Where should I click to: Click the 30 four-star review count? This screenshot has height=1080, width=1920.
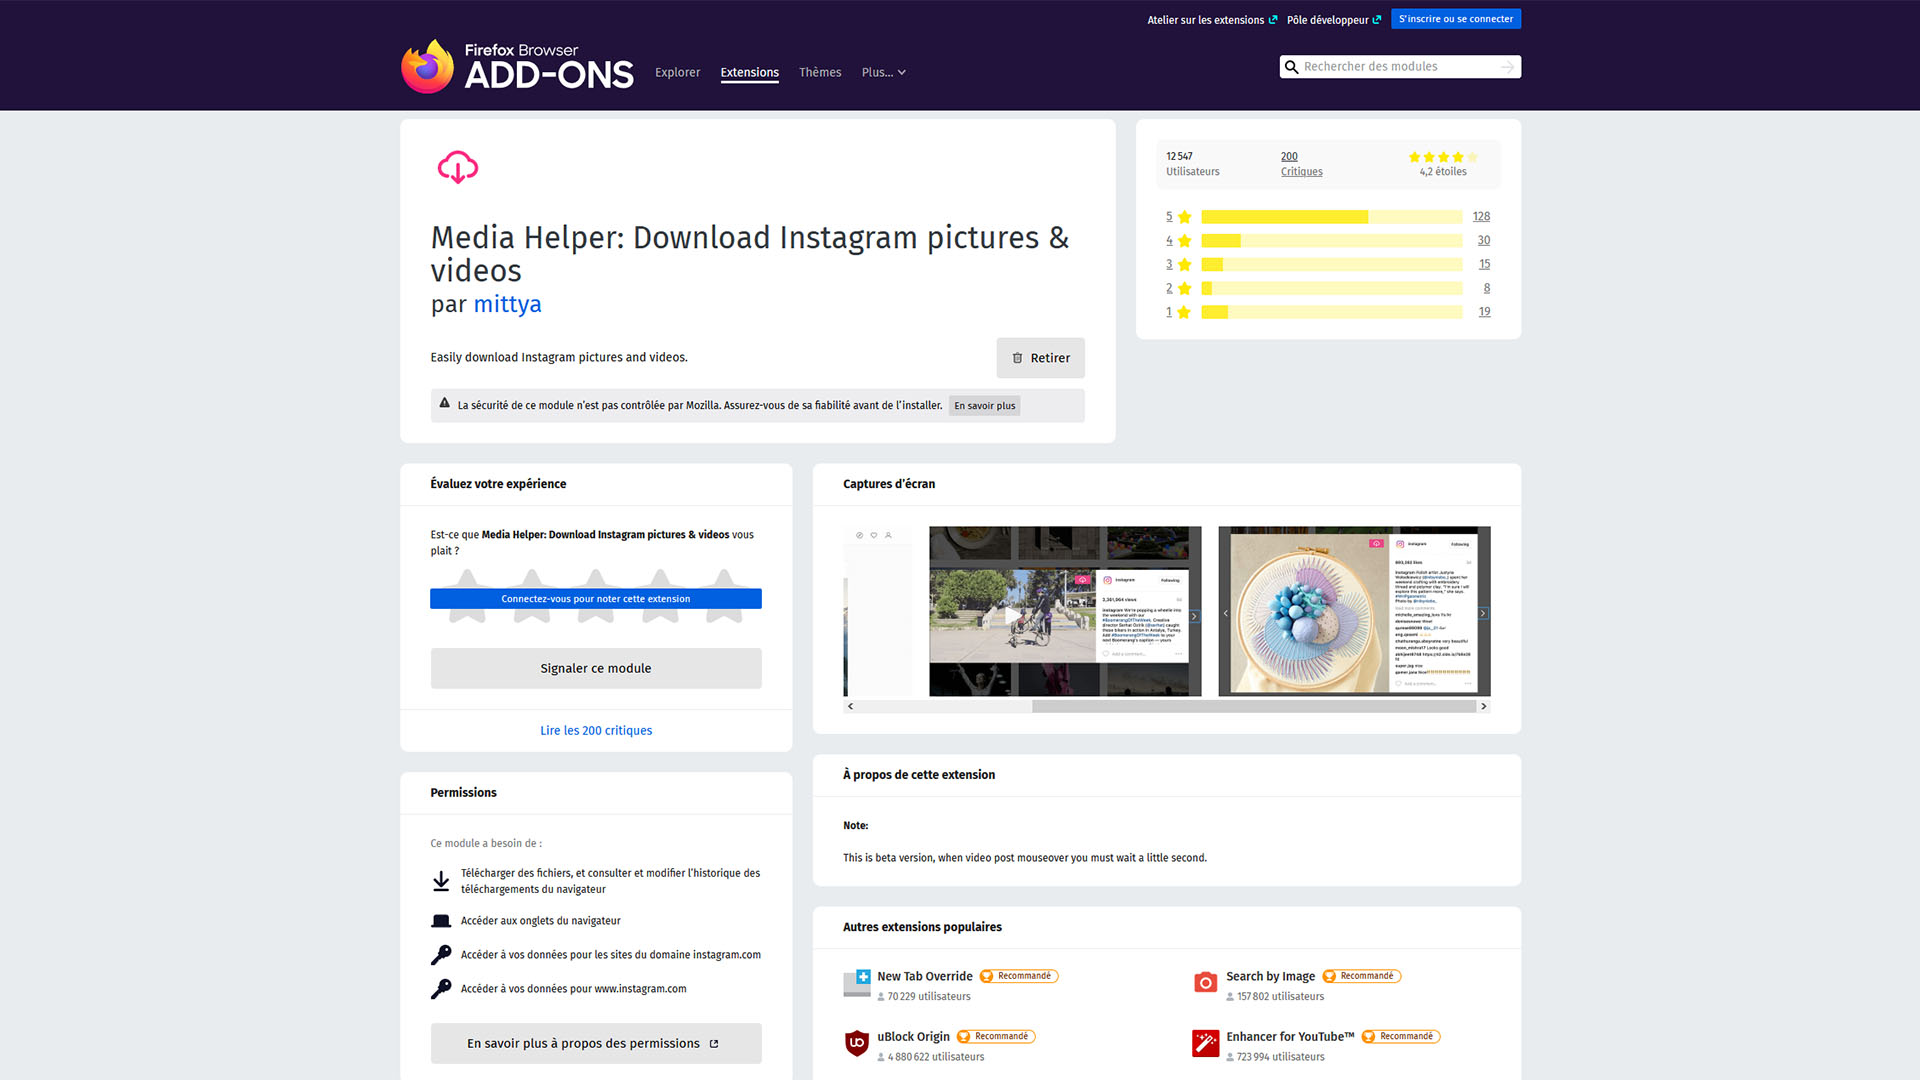pyautogui.click(x=1484, y=241)
